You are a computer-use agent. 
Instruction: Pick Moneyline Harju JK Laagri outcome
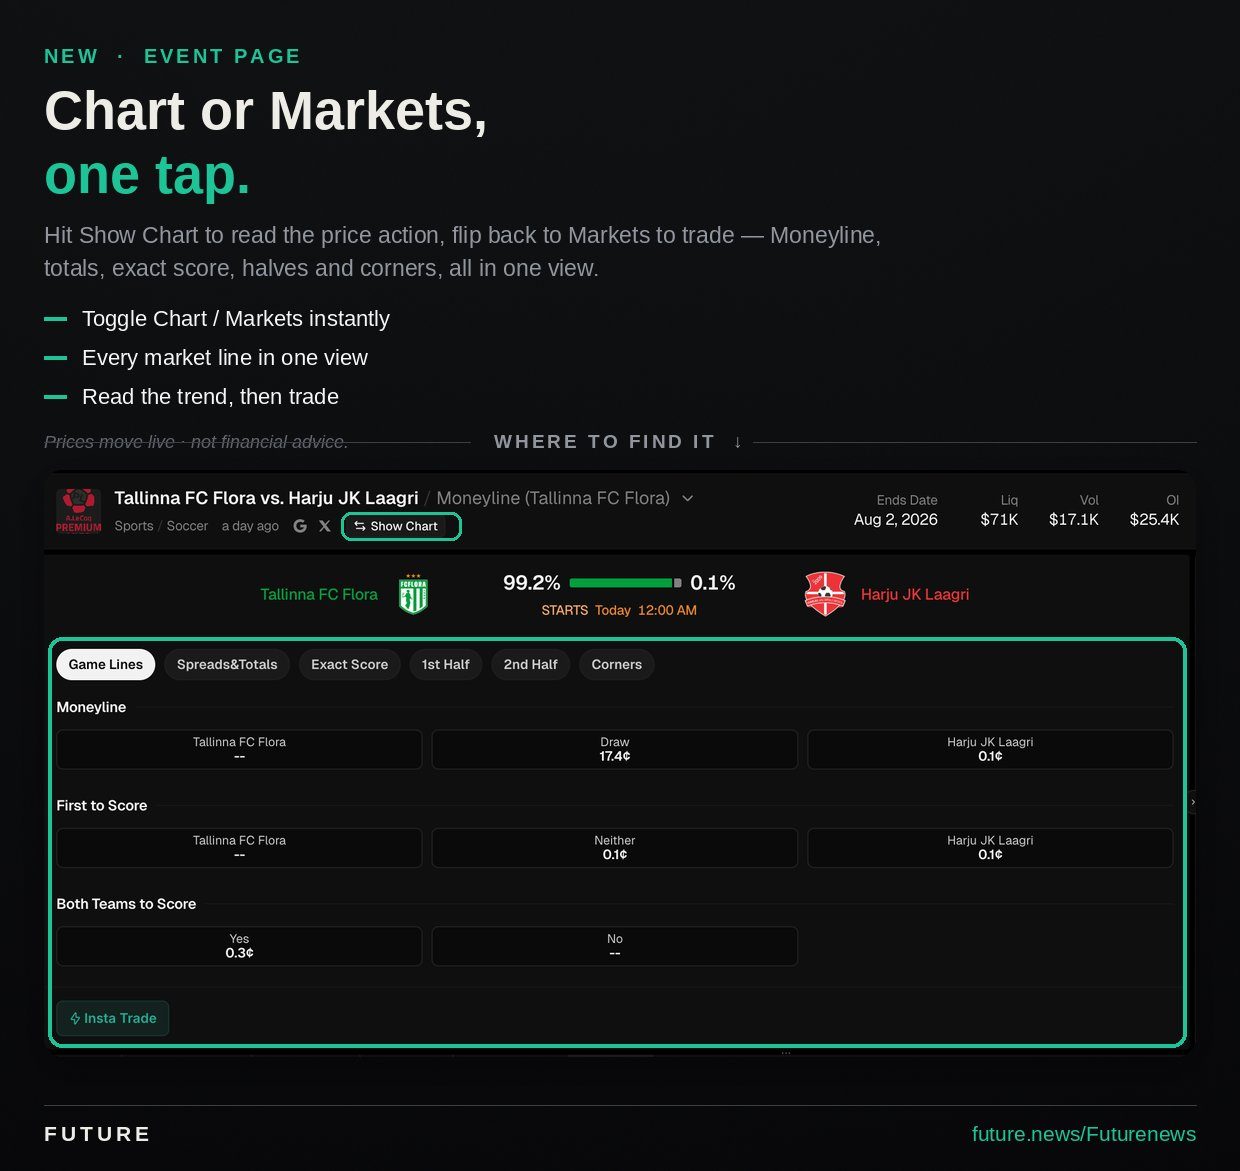pyautogui.click(x=990, y=749)
